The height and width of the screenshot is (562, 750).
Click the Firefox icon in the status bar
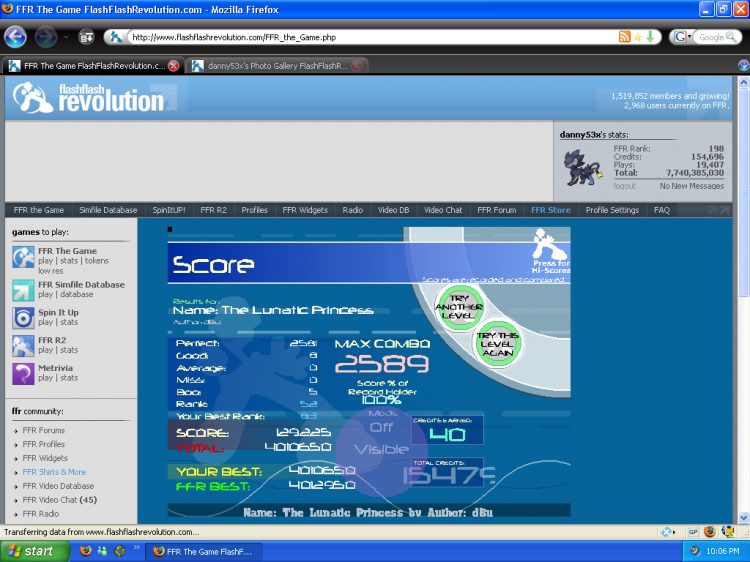point(710,531)
